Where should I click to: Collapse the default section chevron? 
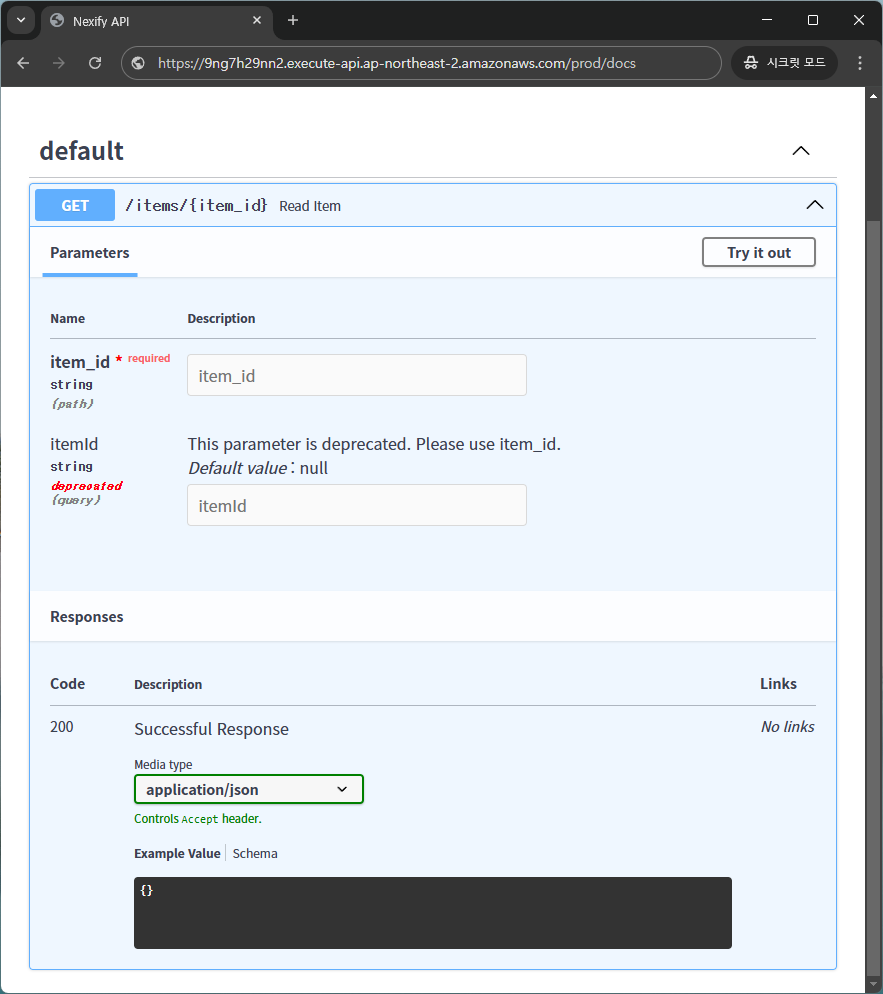pos(801,151)
